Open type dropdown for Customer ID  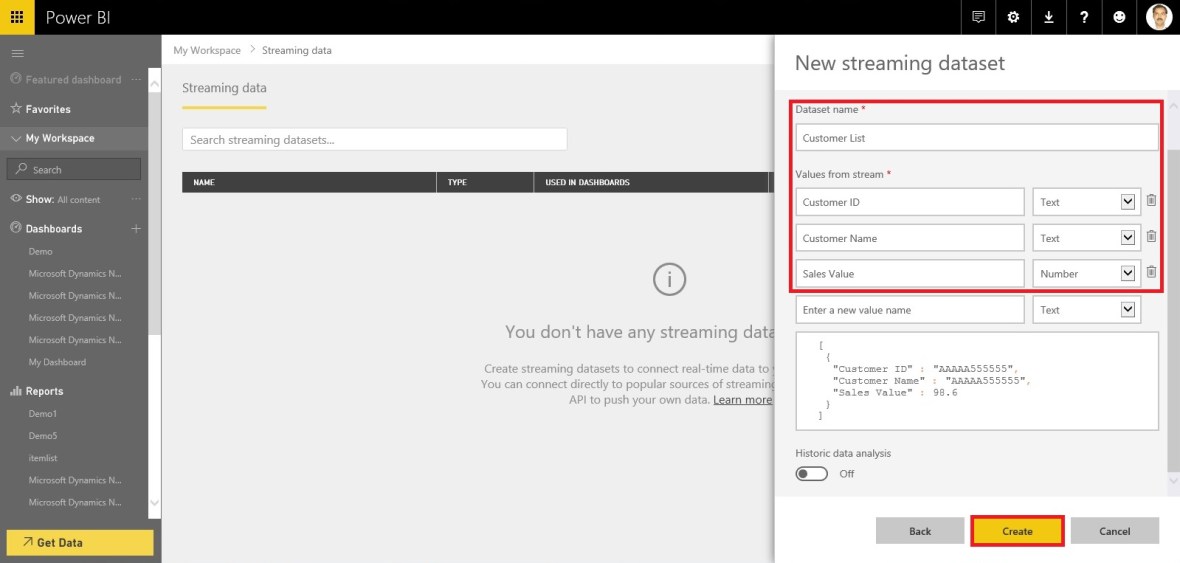(x=1087, y=202)
